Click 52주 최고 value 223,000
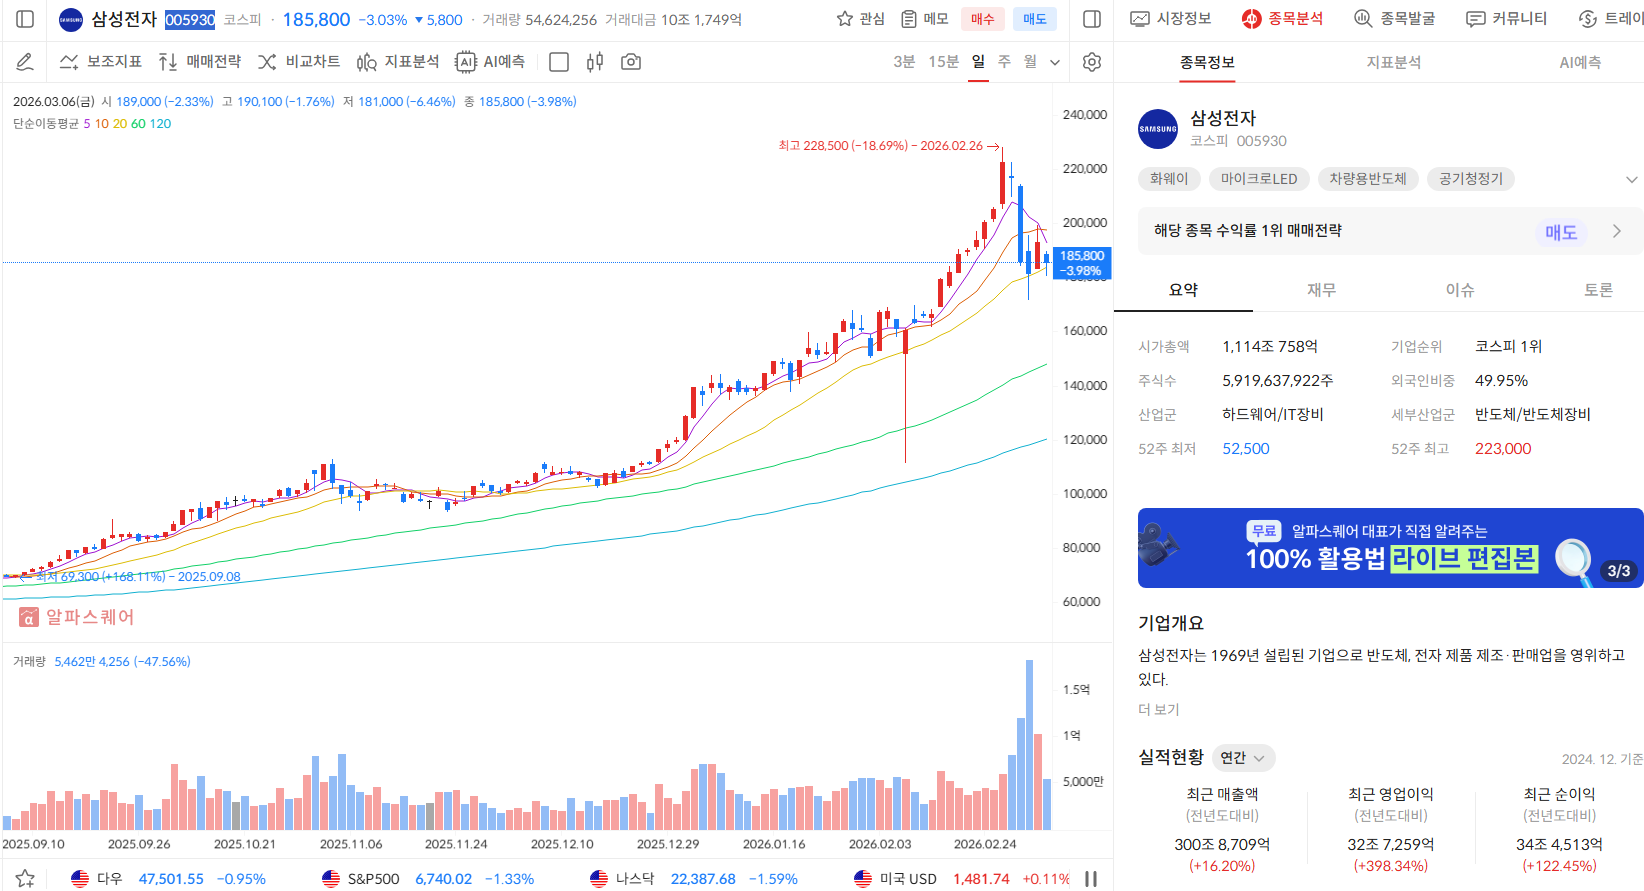 (1503, 449)
